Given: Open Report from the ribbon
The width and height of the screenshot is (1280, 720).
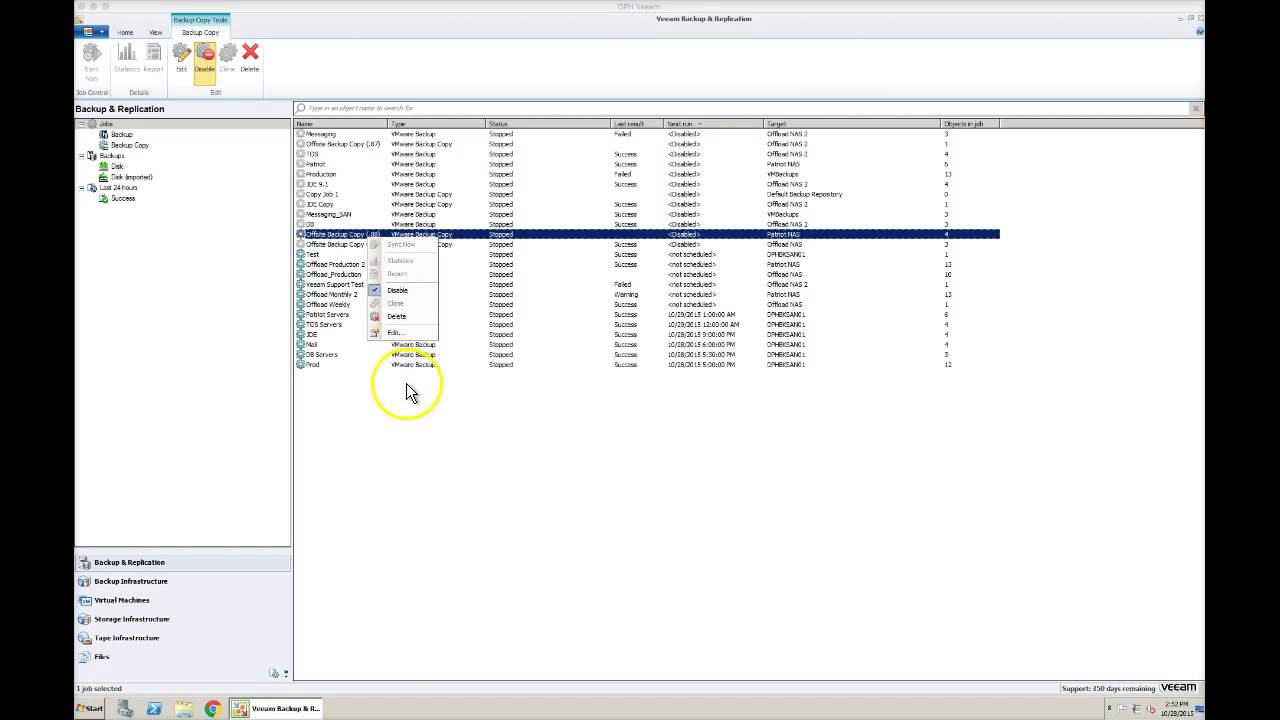Looking at the screenshot, I should click(x=153, y=58).
